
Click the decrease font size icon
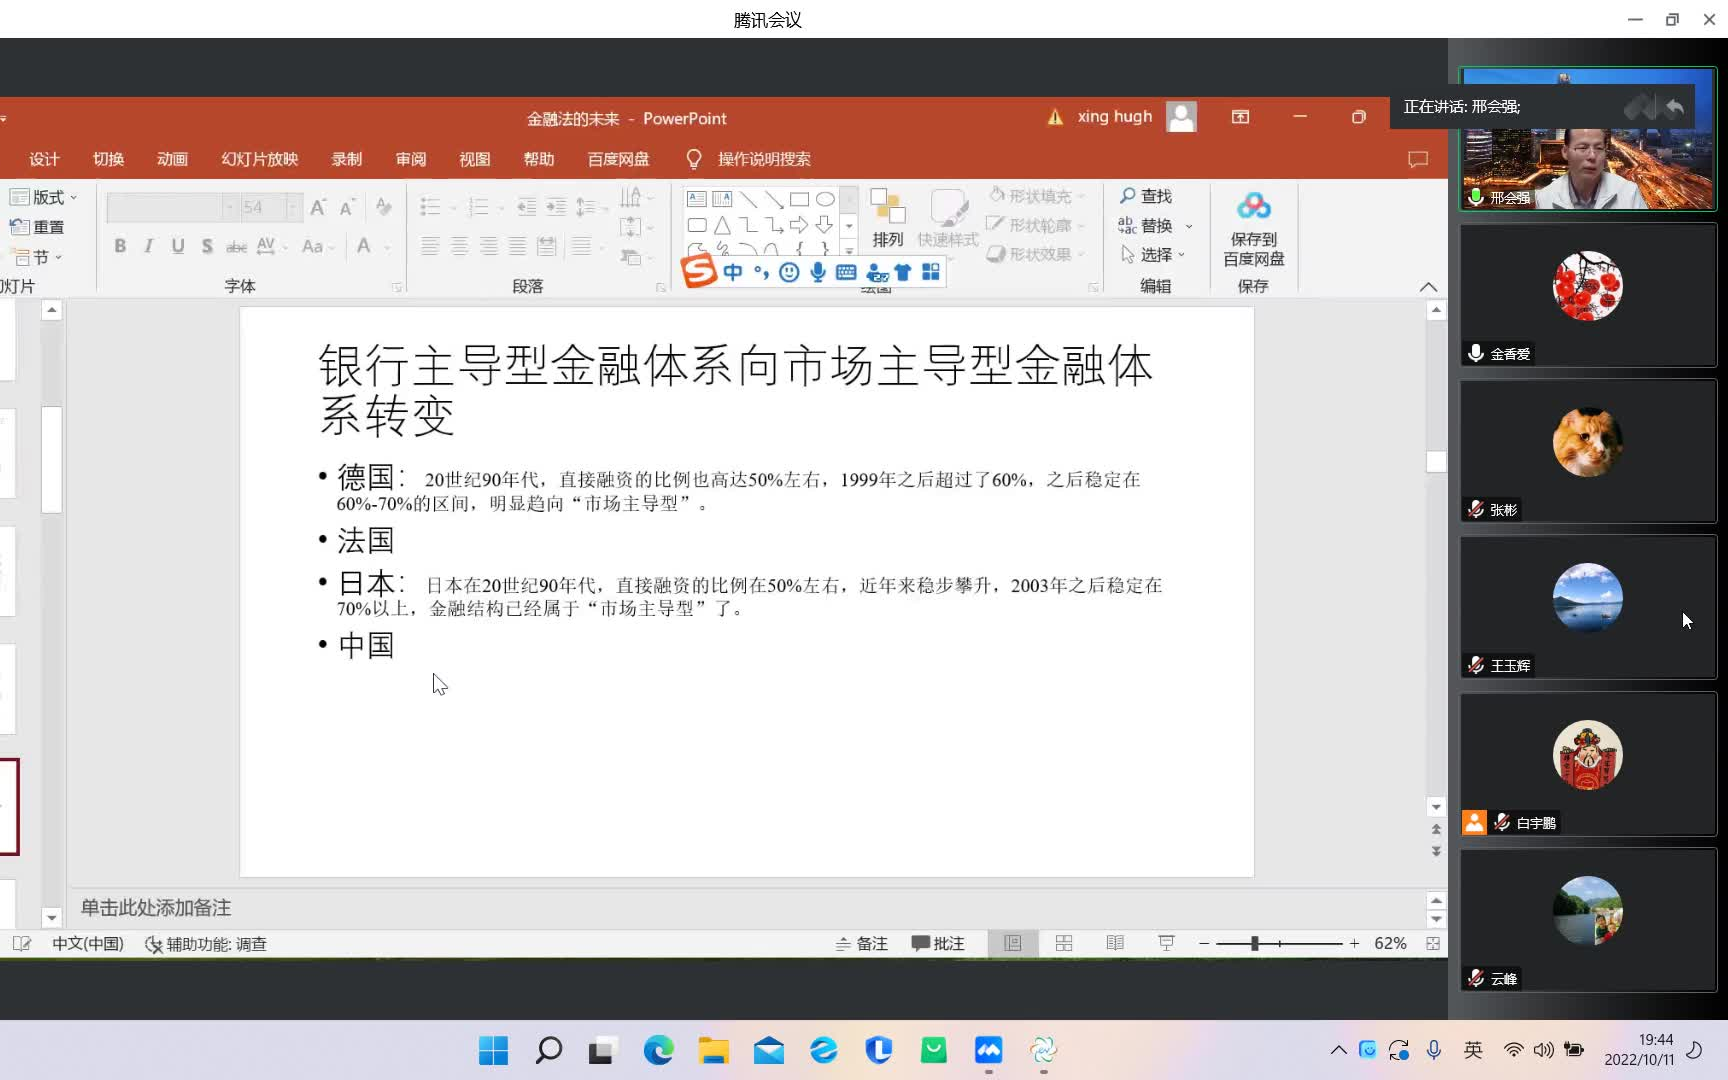(347, 207)
